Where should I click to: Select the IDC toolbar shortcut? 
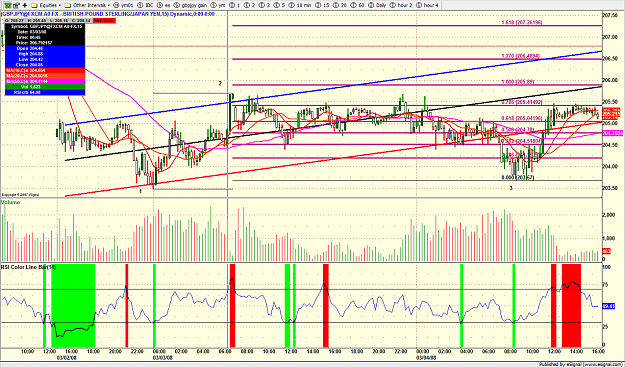click(145, 5)
